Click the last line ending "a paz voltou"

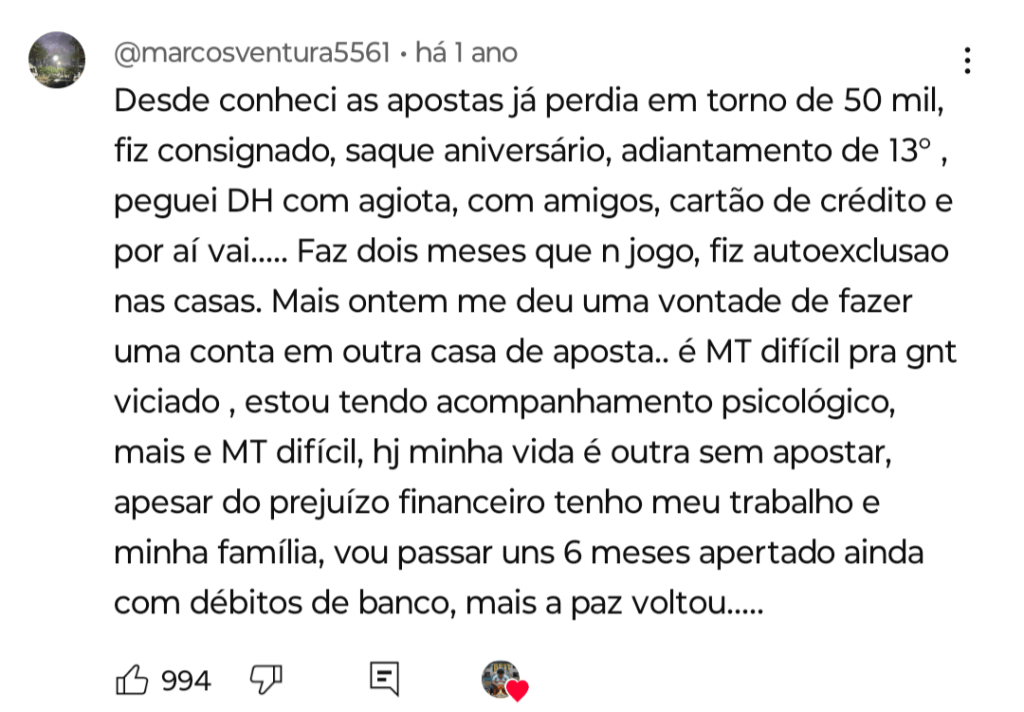[440, 602]
